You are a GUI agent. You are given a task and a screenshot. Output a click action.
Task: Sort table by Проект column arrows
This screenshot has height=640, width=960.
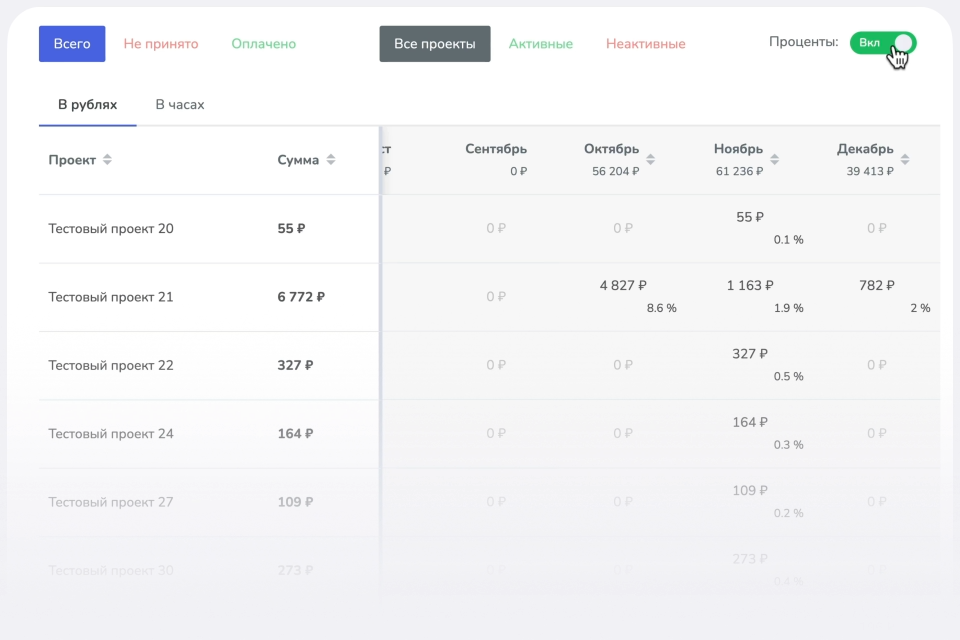[x=107, y=160]
